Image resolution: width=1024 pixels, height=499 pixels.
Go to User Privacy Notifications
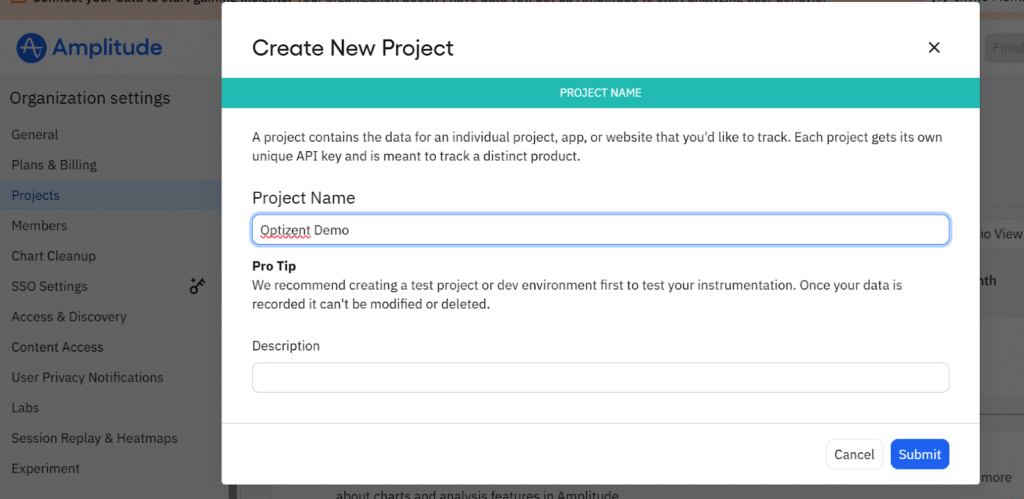tap(87, 378)
